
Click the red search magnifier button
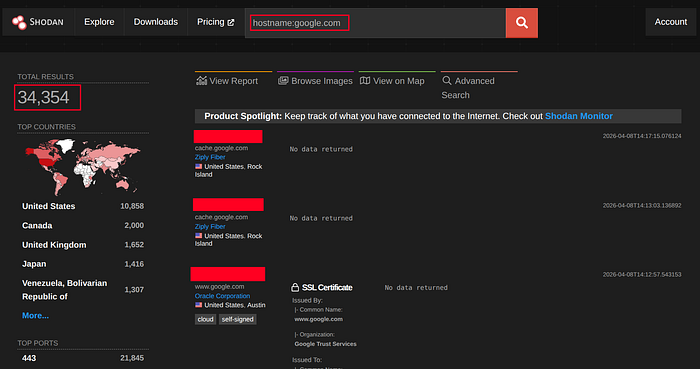coord(521,23)
